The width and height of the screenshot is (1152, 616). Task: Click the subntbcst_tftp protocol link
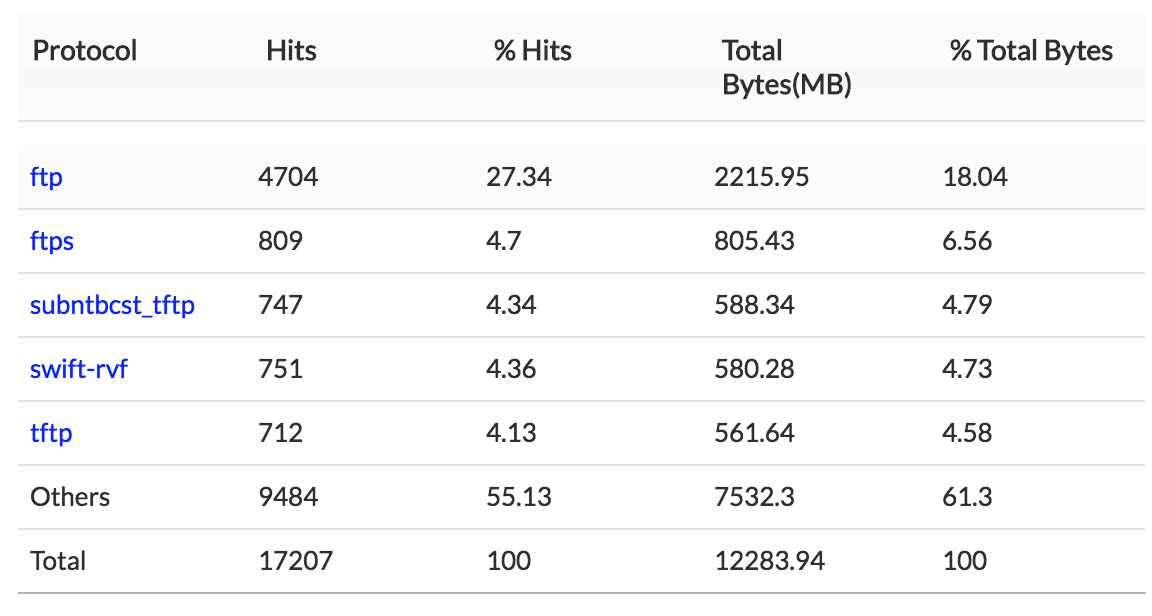[x=112, y=306]
